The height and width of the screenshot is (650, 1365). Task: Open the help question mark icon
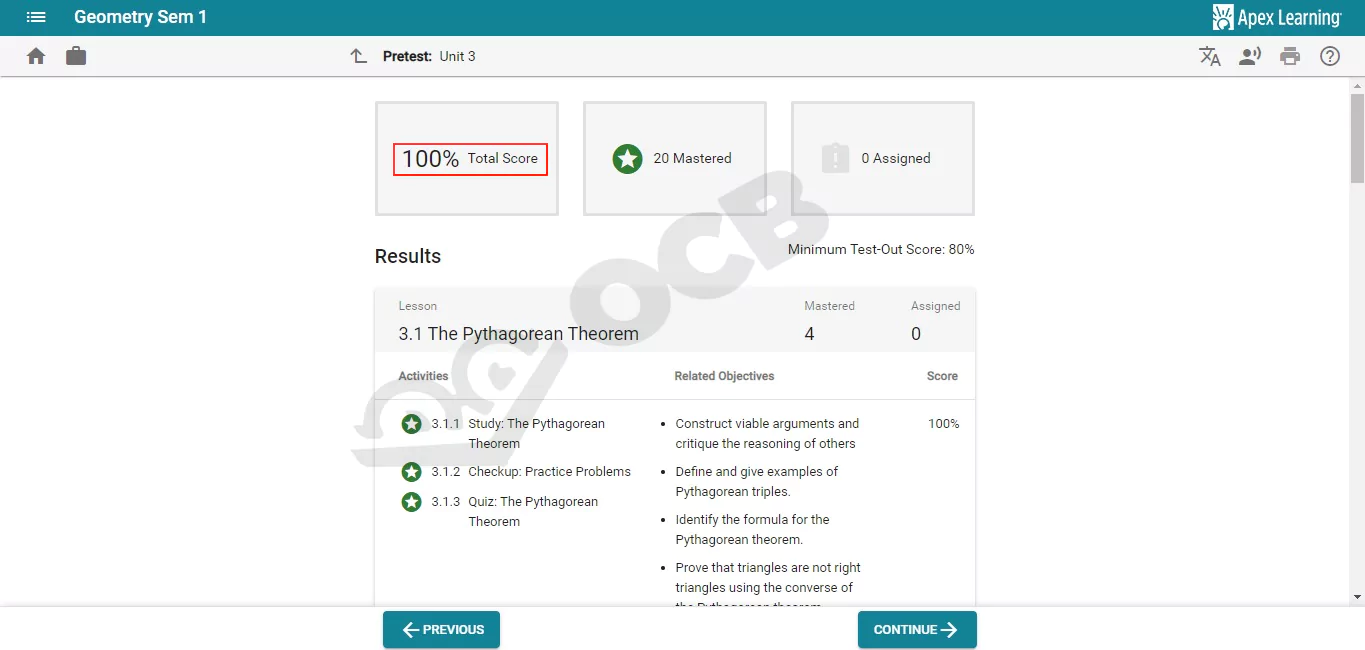(x=1330, y=56)
